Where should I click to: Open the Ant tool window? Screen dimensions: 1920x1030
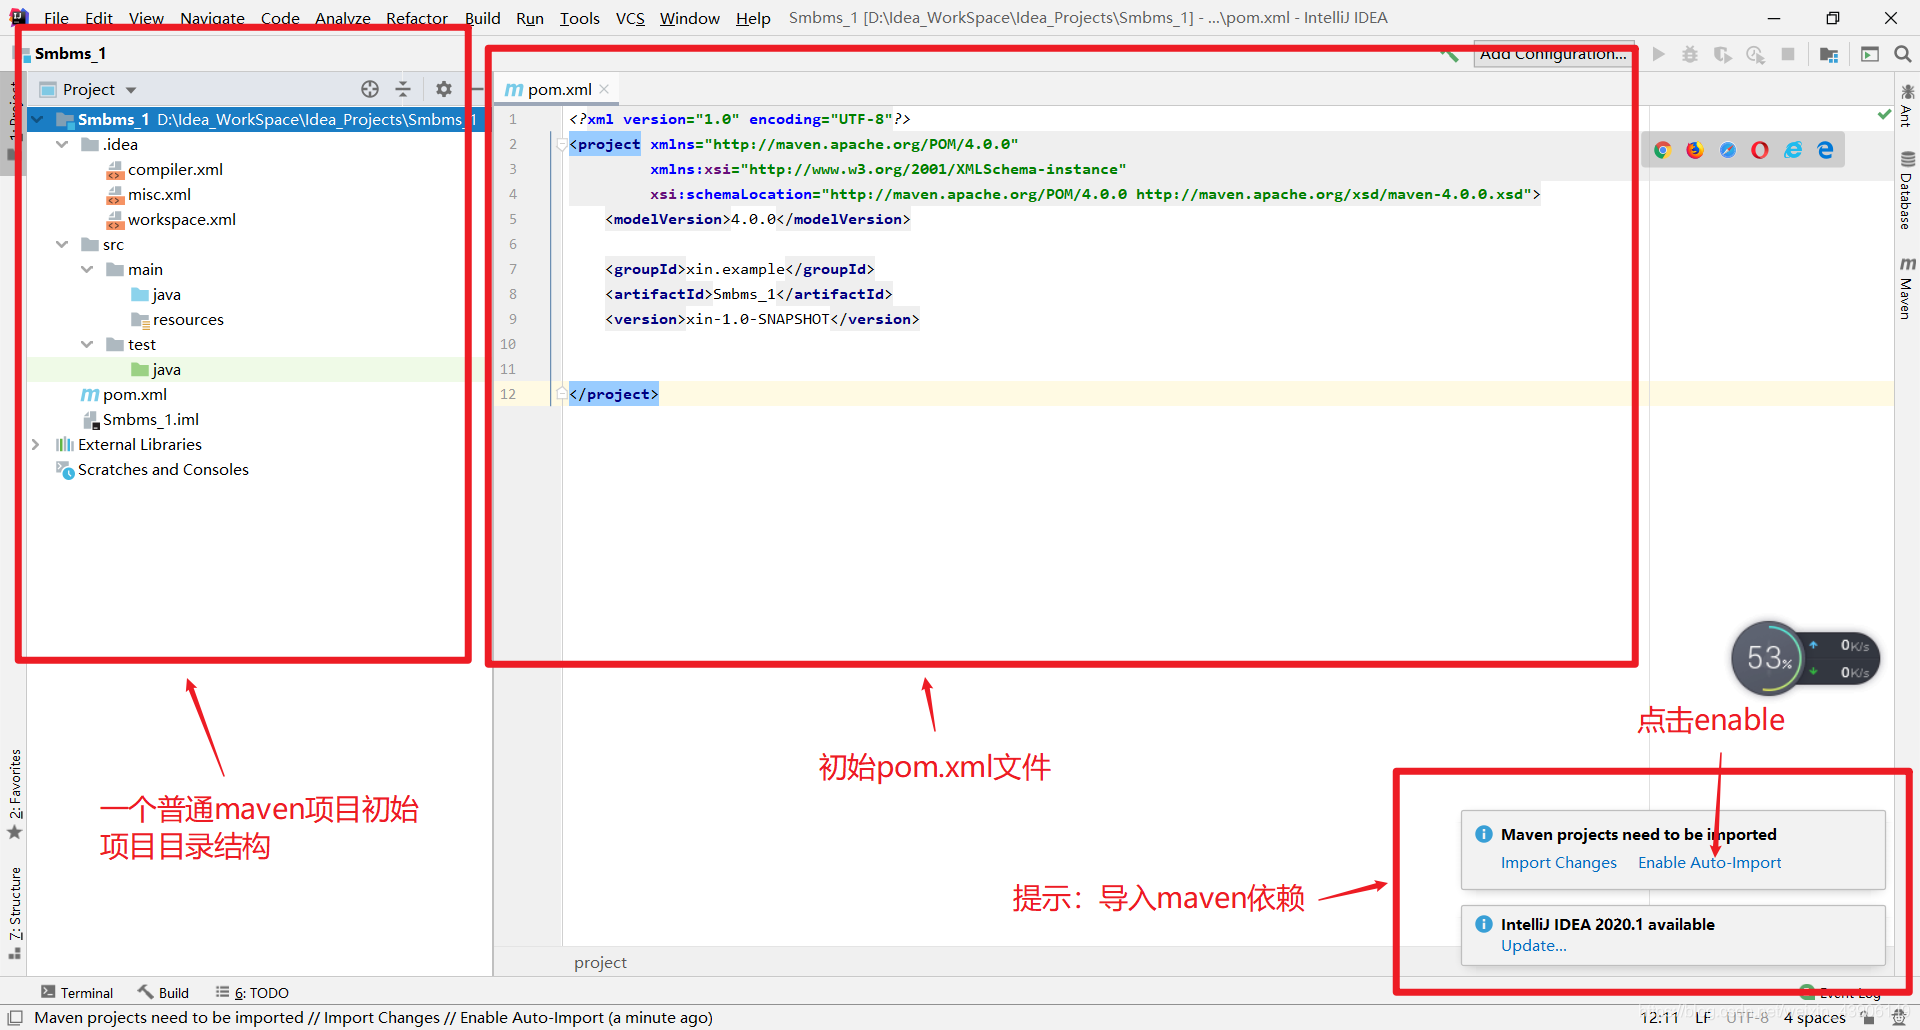point(1907,106)
